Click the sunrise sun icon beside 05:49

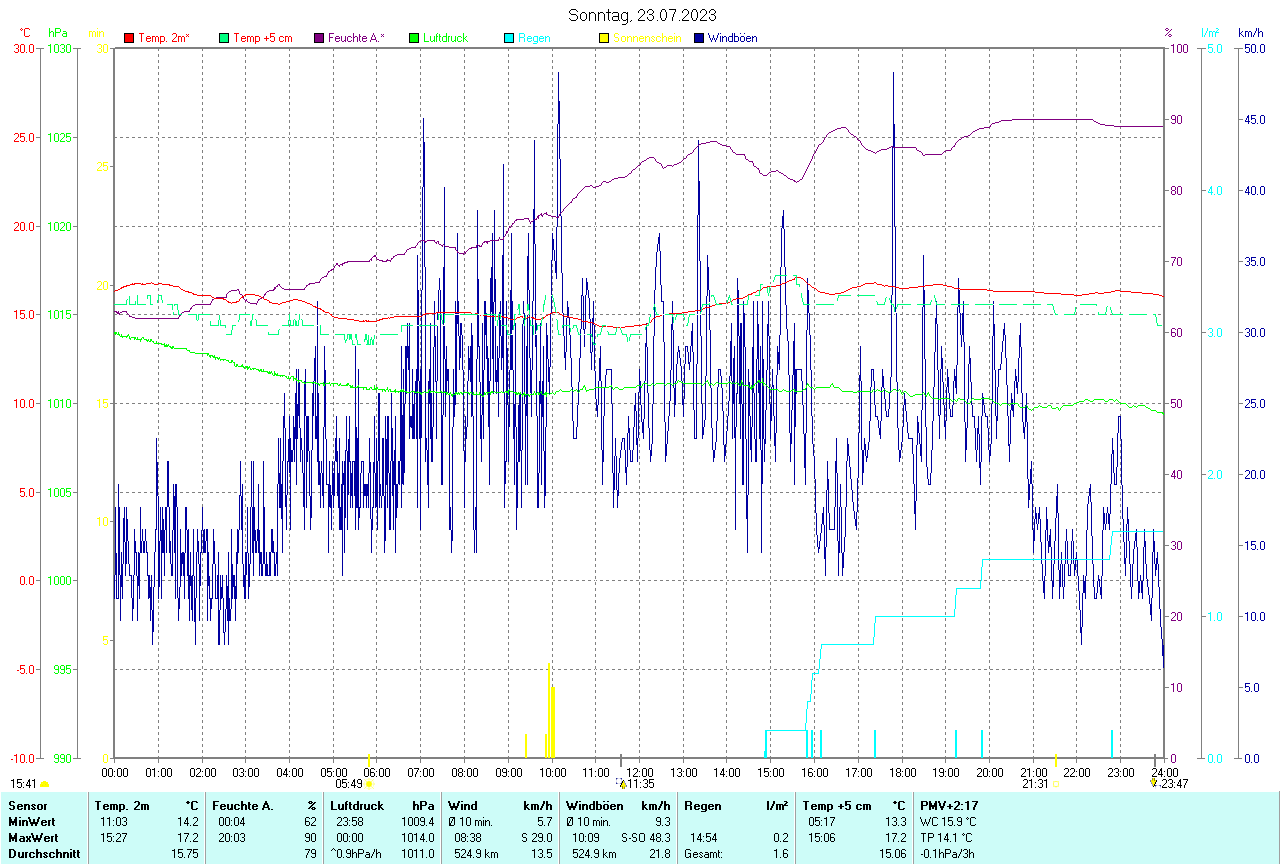(x=369, y=784)
